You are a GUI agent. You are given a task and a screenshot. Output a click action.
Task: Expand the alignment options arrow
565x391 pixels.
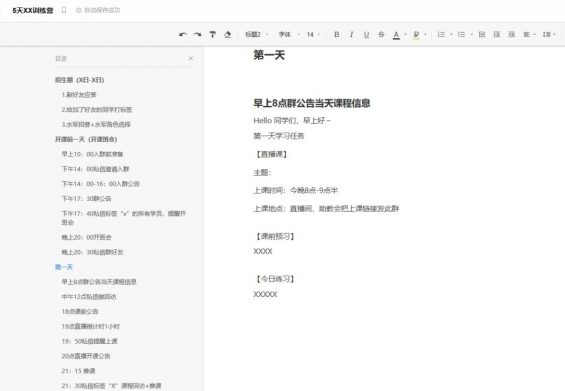[534, 35]
